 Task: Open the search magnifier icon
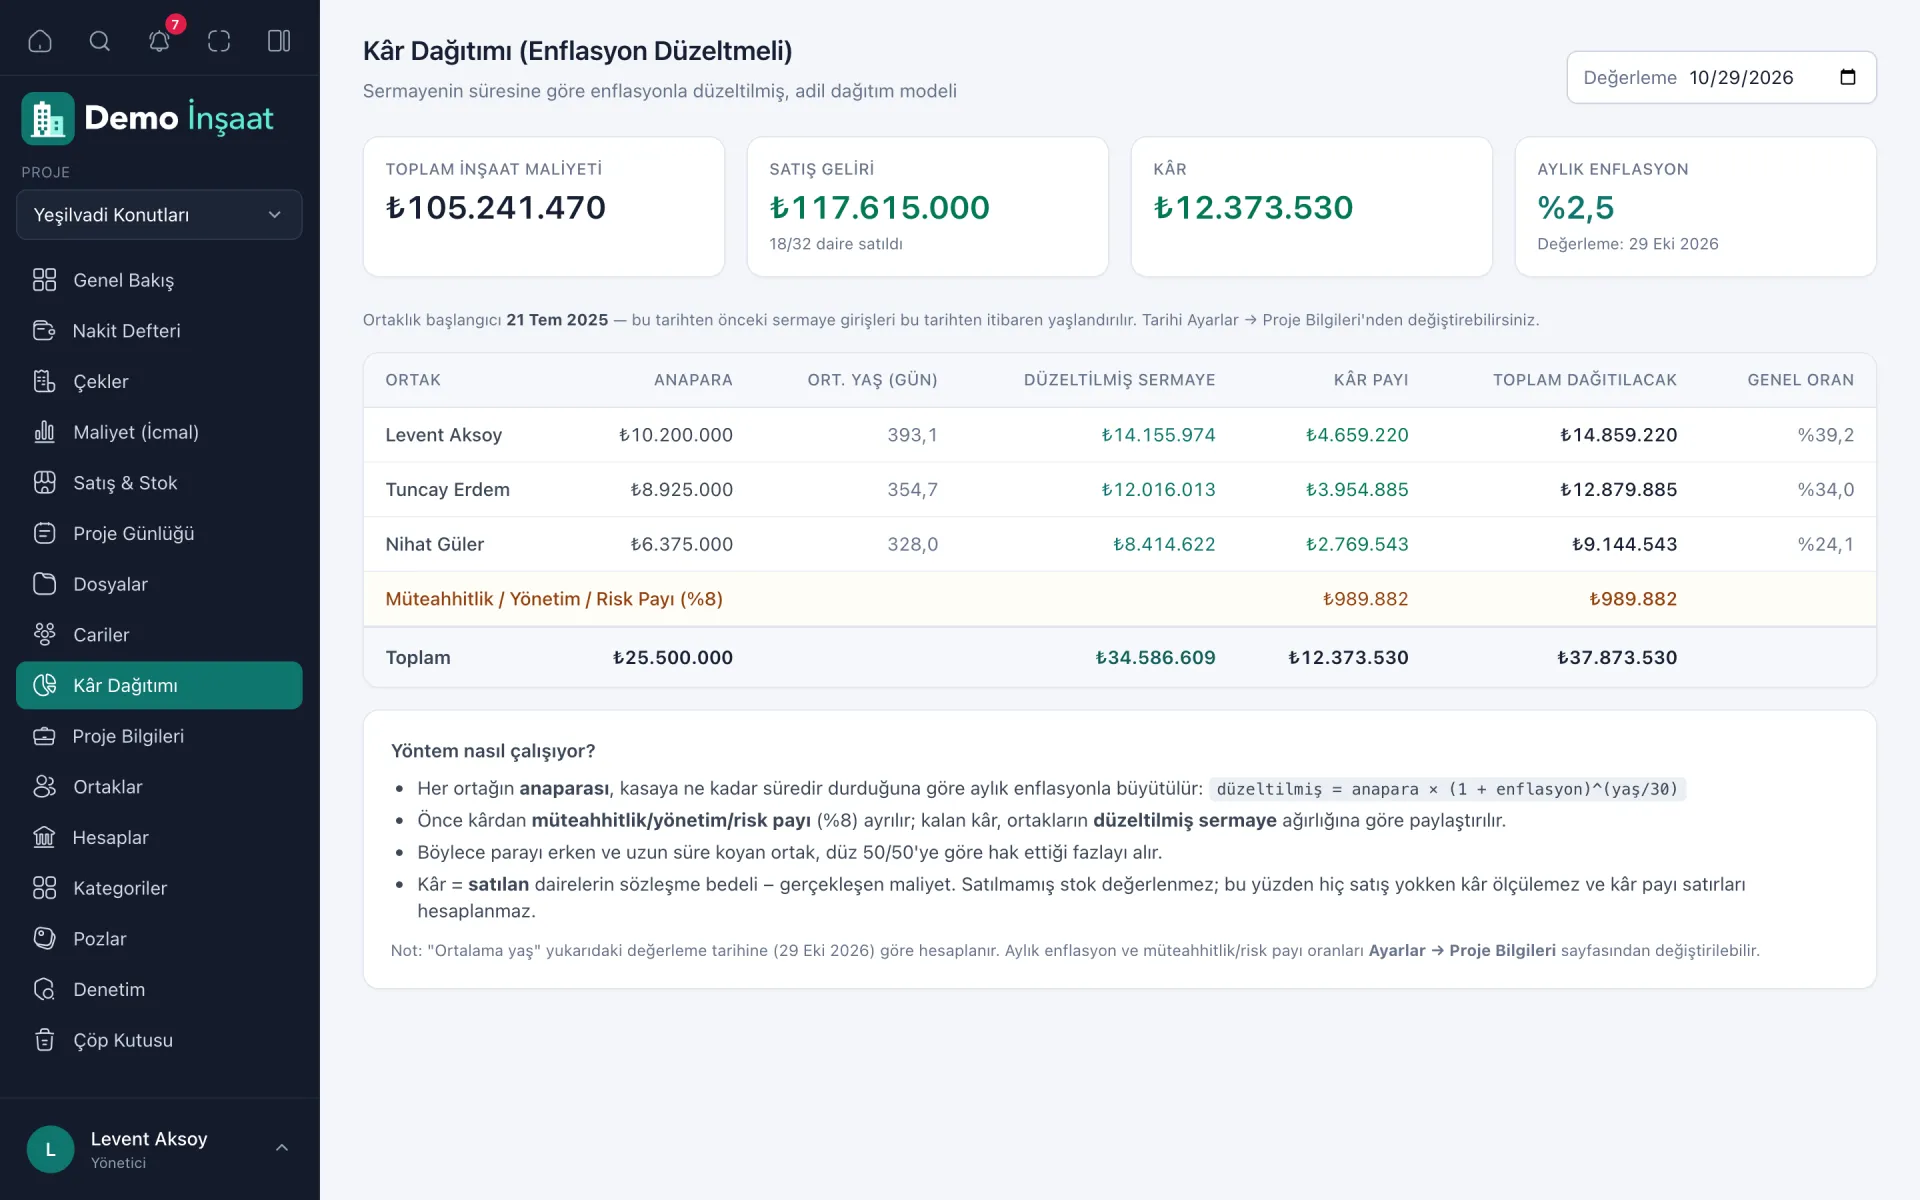point(100,41)
